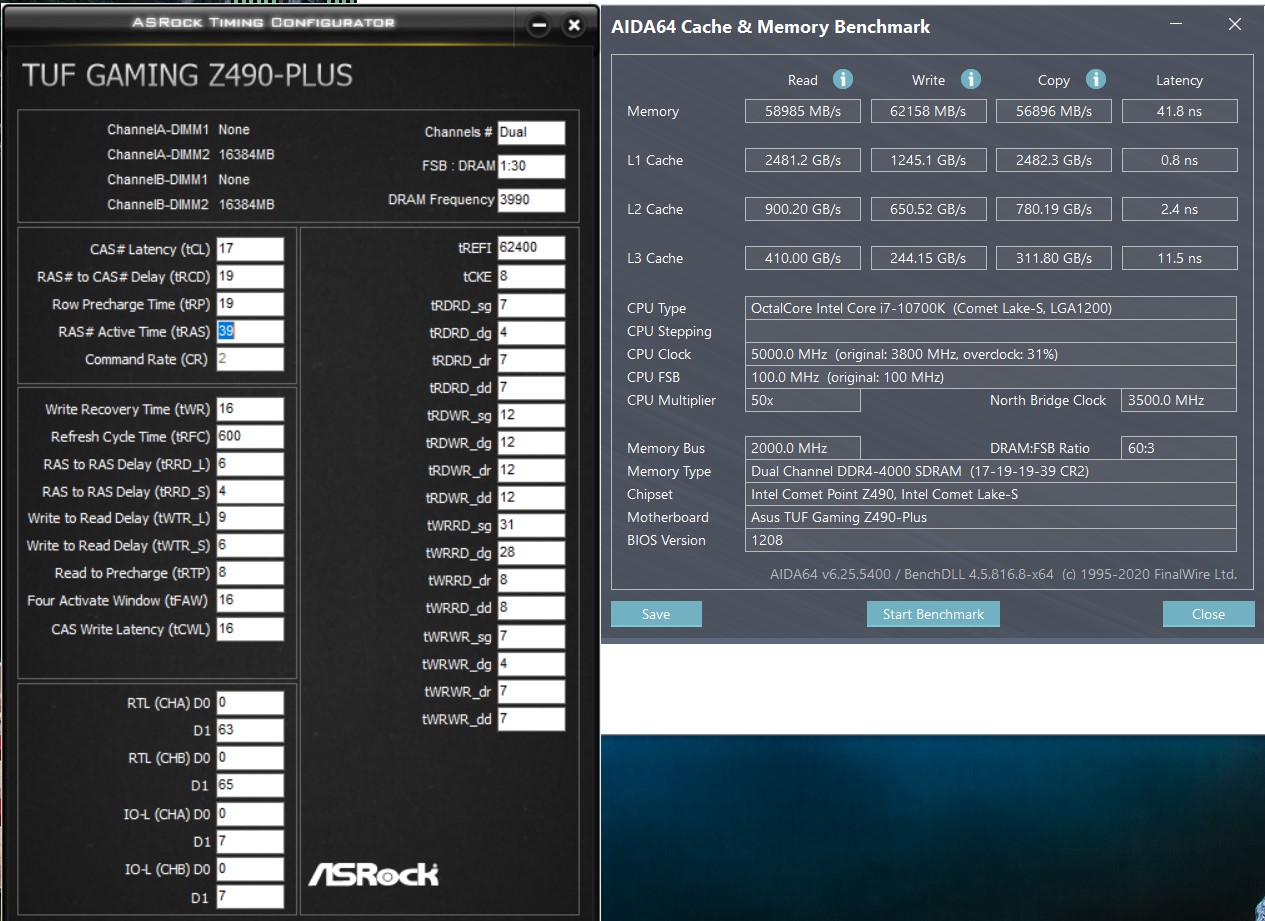Image resolution: width=1265 pixels, height=921 pixels.
Task: Select the tWTR_S value field
Action: coord(249,546)
